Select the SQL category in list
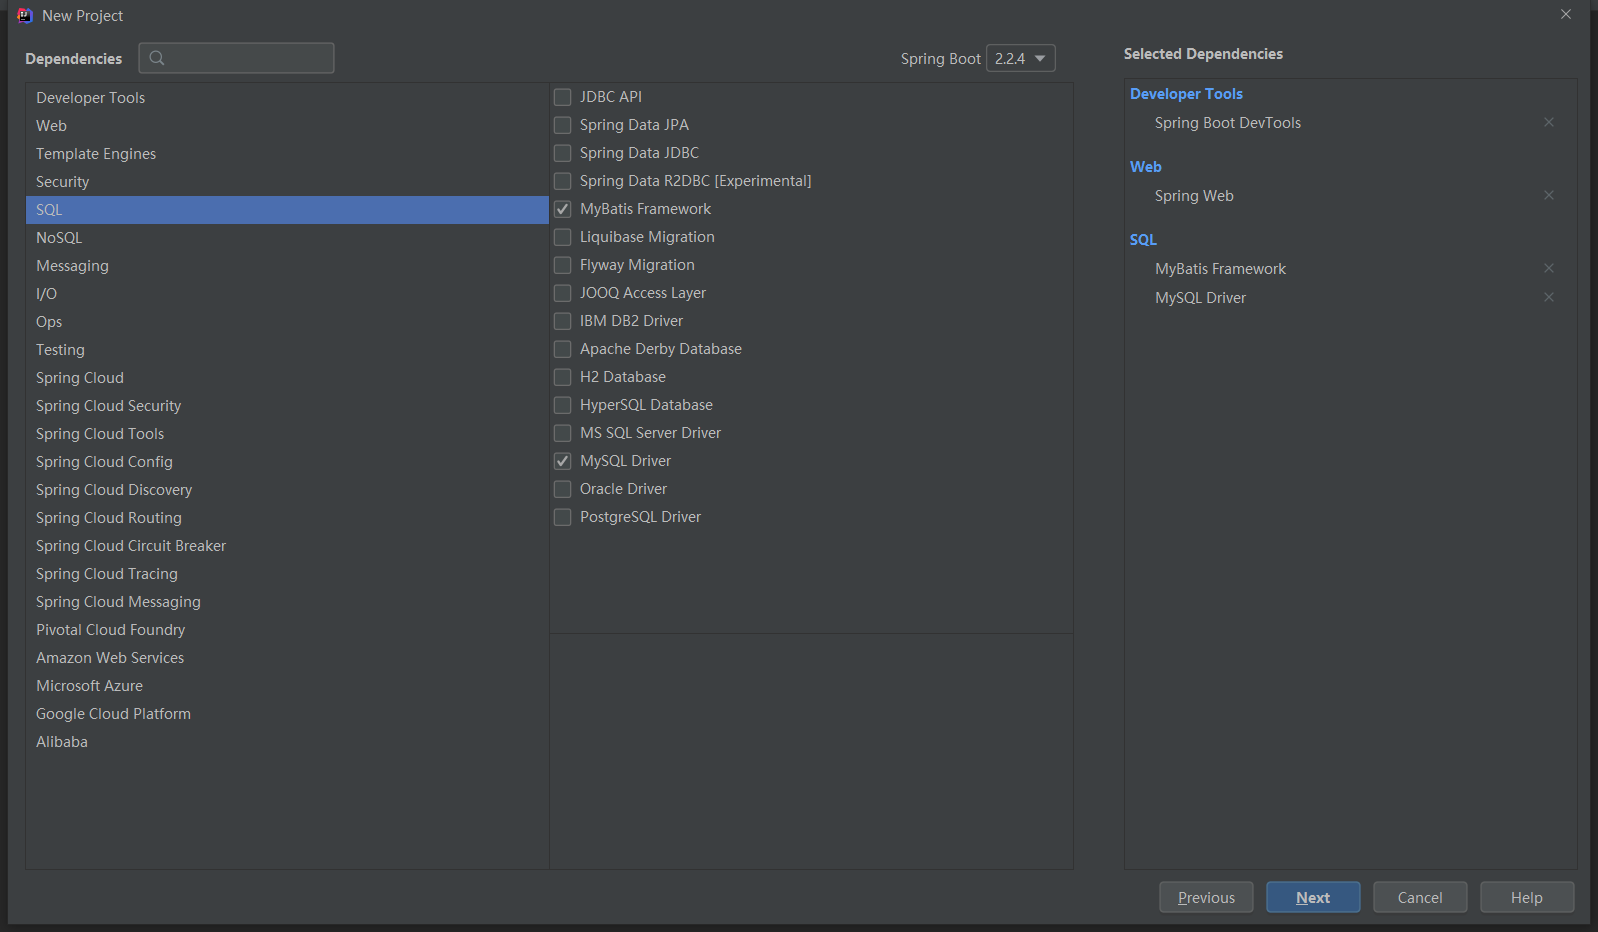Viewport: 1598px width, 932px height. (287, 210)
